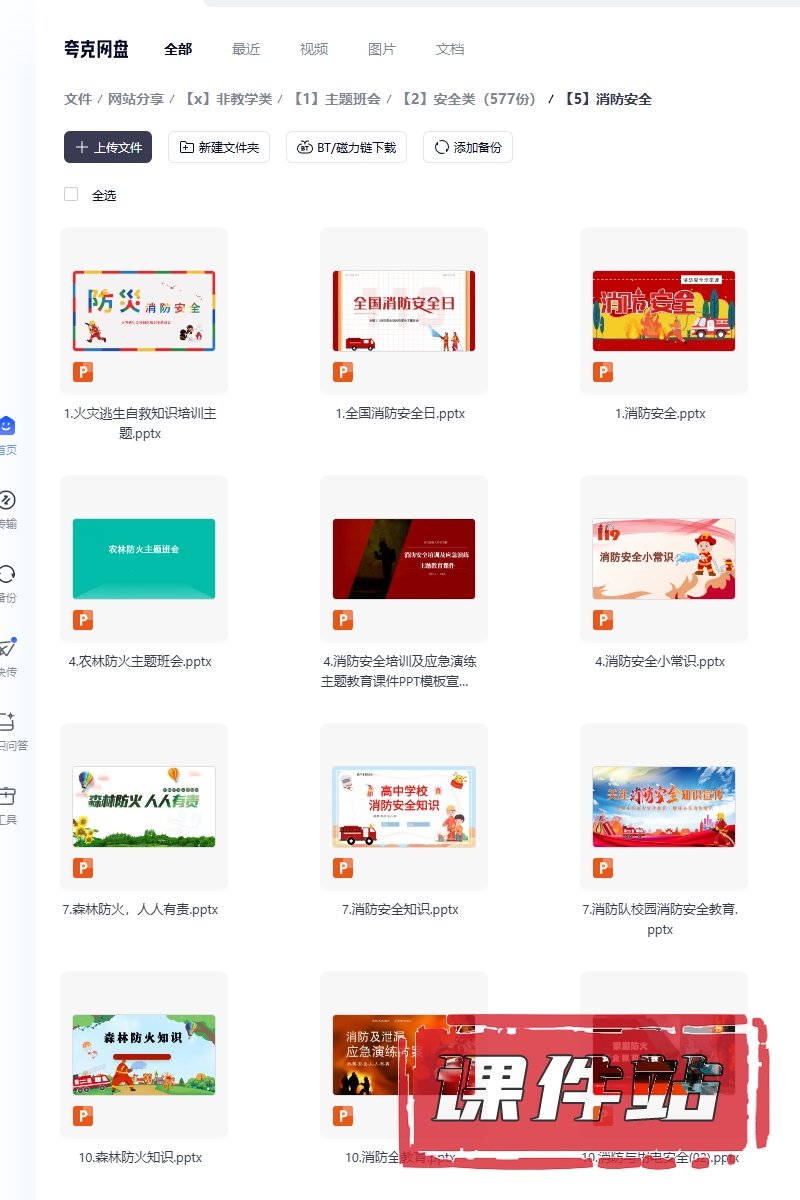Screen dimensions: 800x1200
Task: Click the PPT icon on 4.农林防火主题班会.pptx
Action: (83, 621)
